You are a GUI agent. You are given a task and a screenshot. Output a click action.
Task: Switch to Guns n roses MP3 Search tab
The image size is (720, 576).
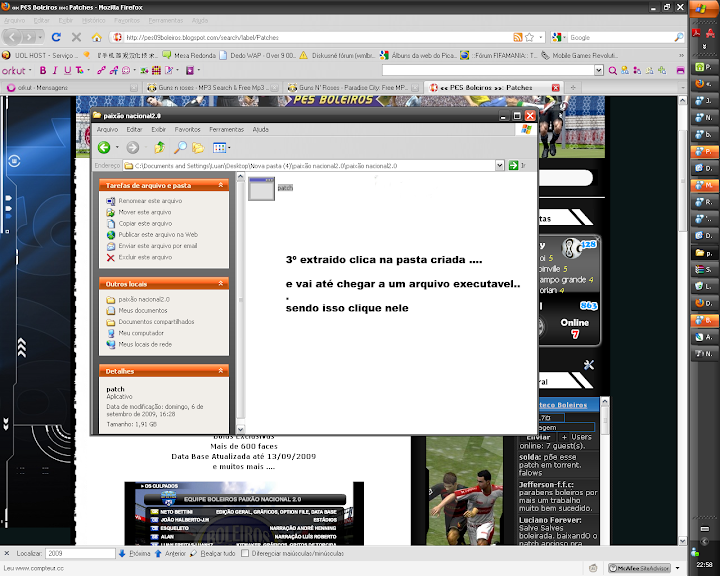[x=212, y=88]
